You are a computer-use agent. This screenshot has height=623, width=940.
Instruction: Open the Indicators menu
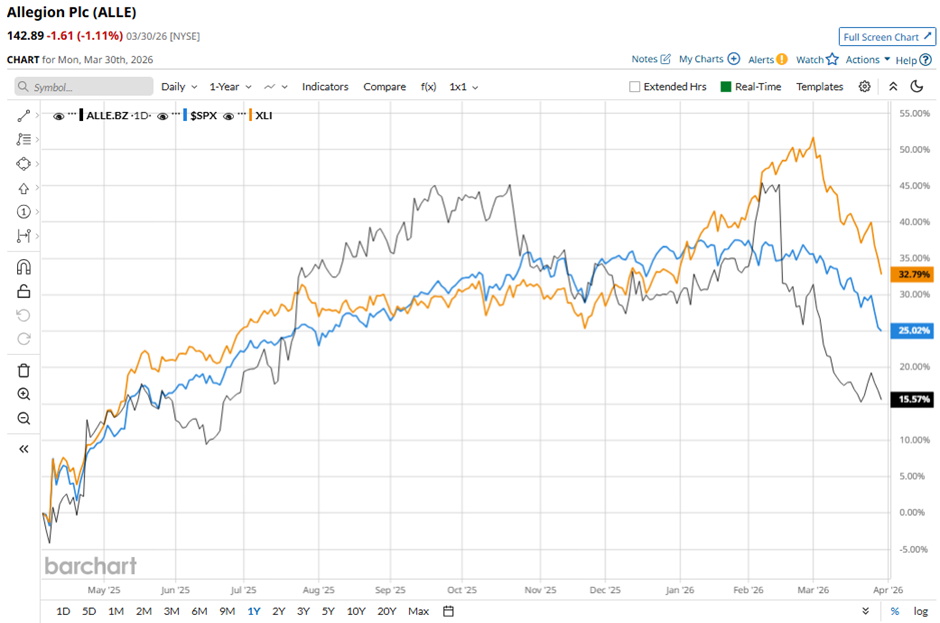[325, 86]
